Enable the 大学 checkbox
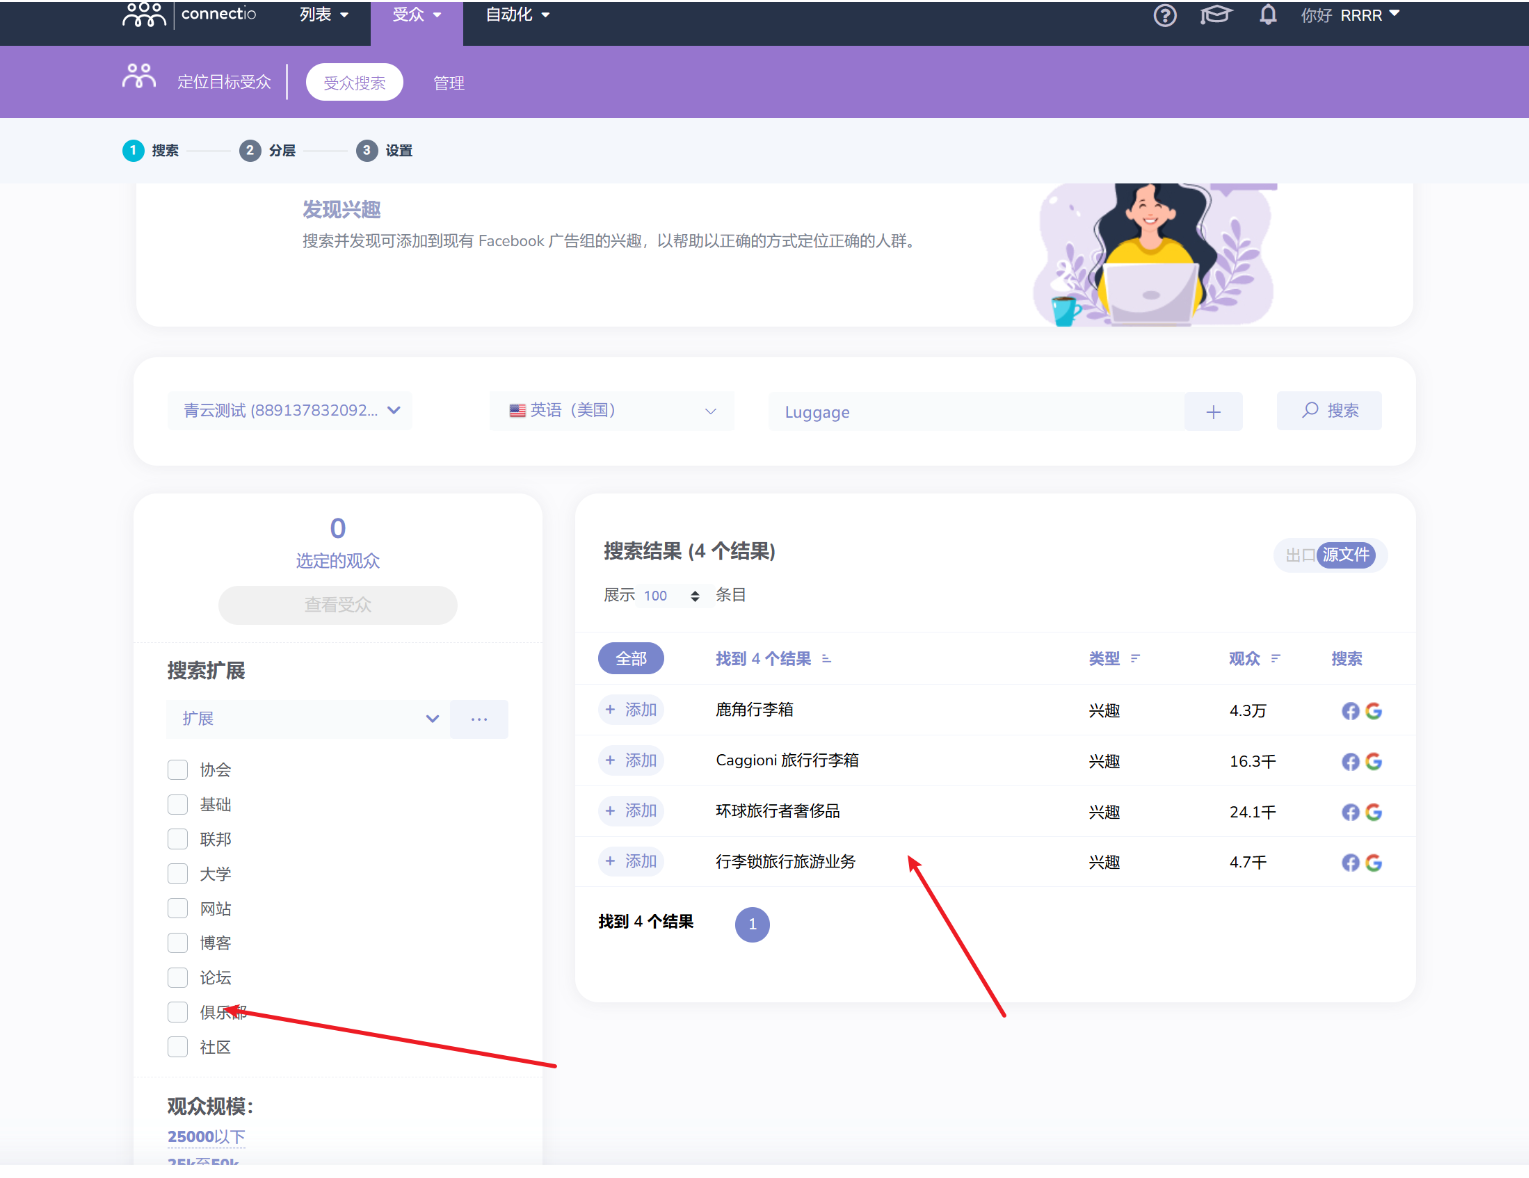Image resolution: width=1529 pixels, height=1178 pixels. click(x=178, y=873)
